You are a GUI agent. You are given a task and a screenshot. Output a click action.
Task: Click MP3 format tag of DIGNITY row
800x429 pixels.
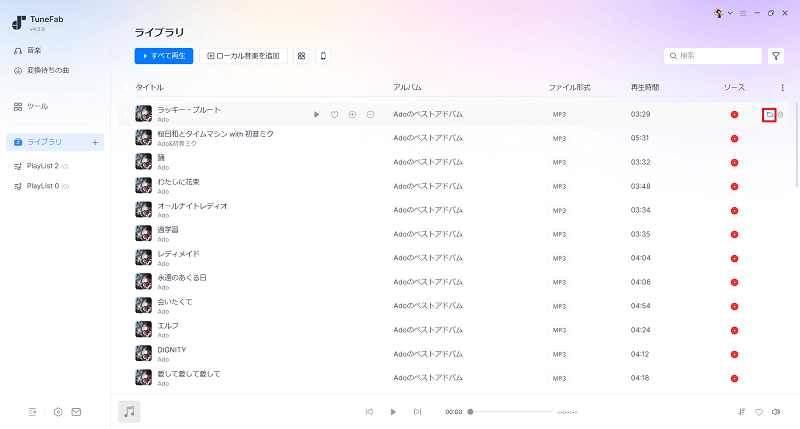(559, 354)
